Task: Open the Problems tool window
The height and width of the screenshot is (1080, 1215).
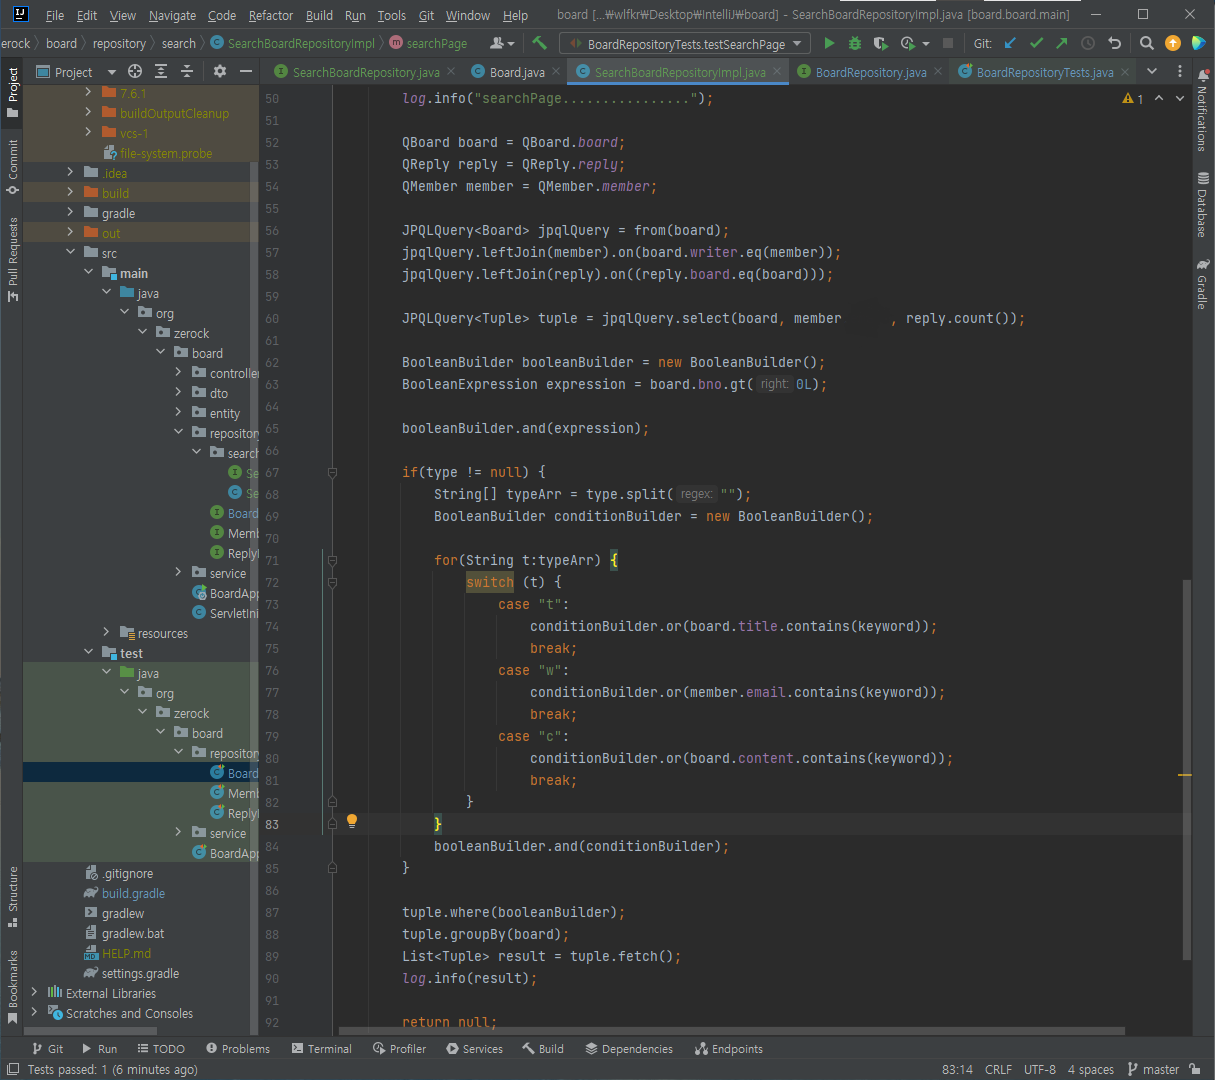Action: pos(238,1049)
